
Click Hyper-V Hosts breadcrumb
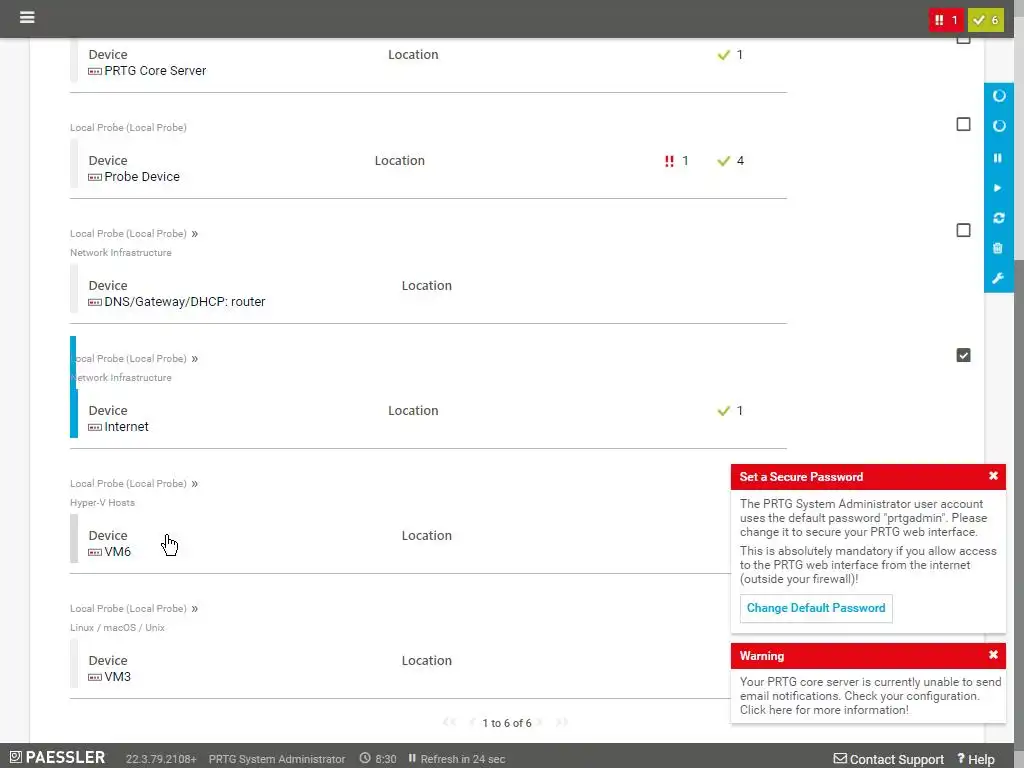coord(103,503)
